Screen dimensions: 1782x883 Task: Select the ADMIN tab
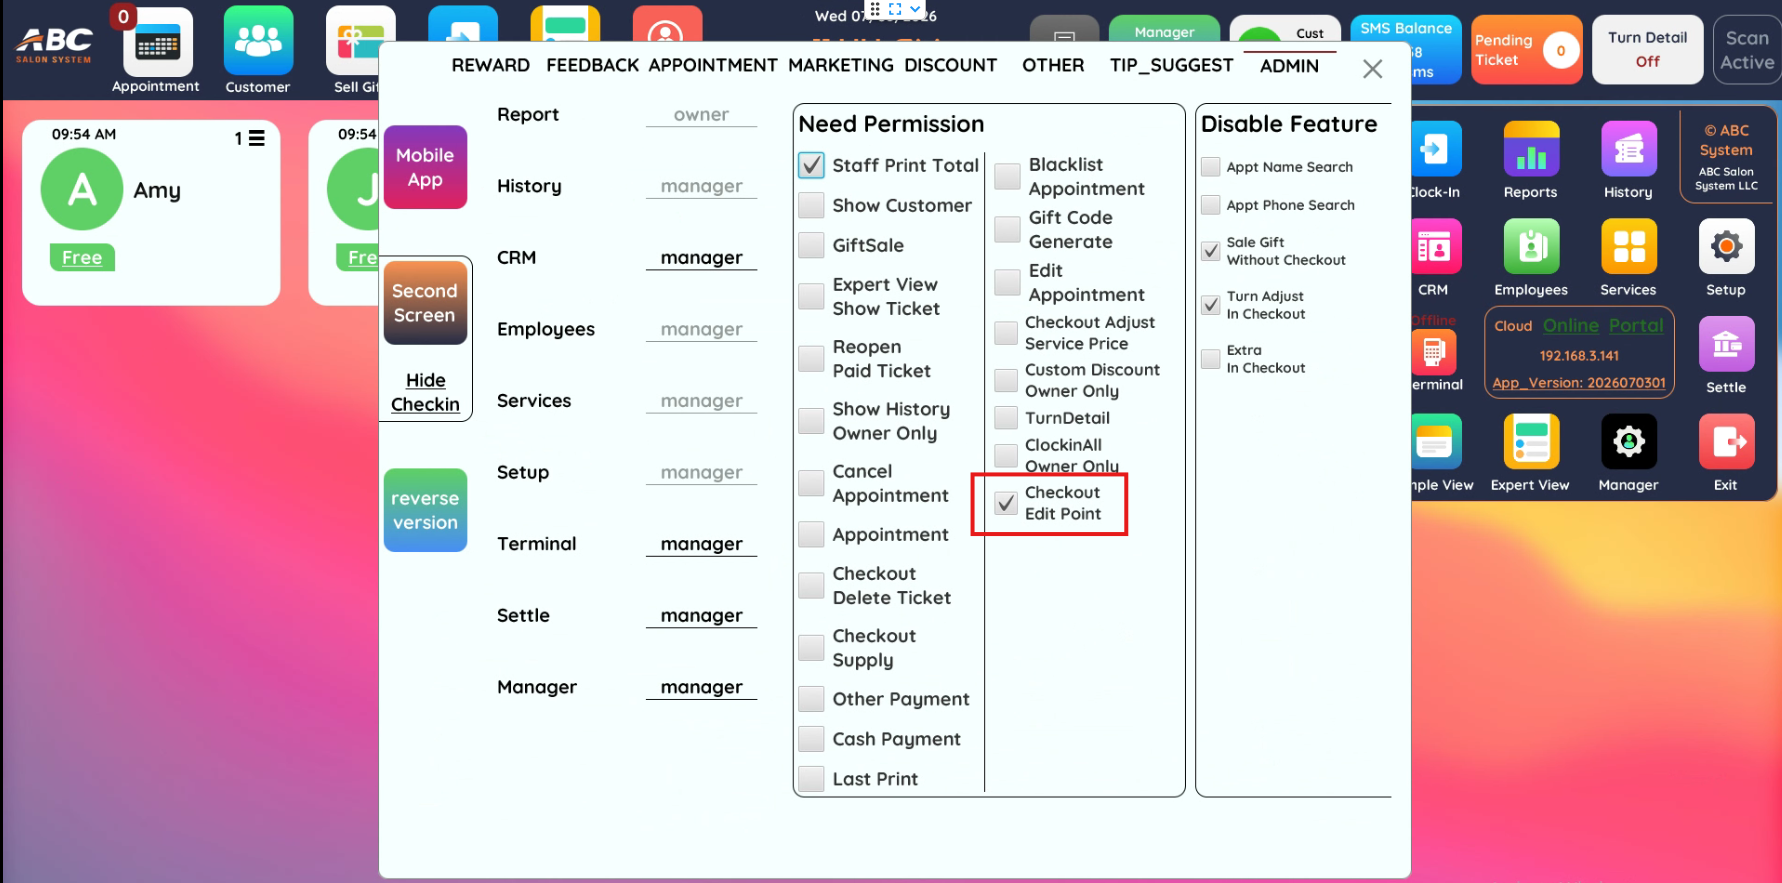[1289, 65]
